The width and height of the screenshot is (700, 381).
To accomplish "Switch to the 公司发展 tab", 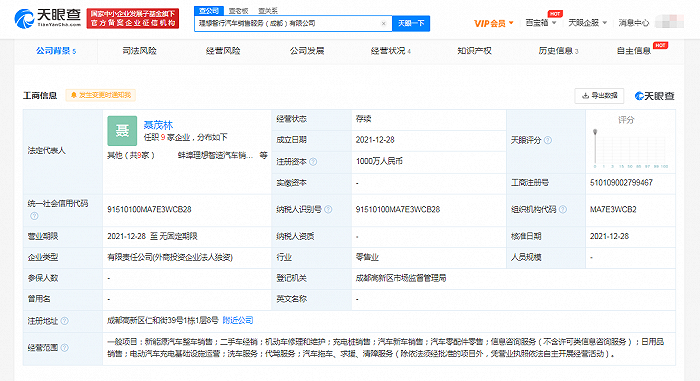I will pyautogui.click(x=307, y=51).
